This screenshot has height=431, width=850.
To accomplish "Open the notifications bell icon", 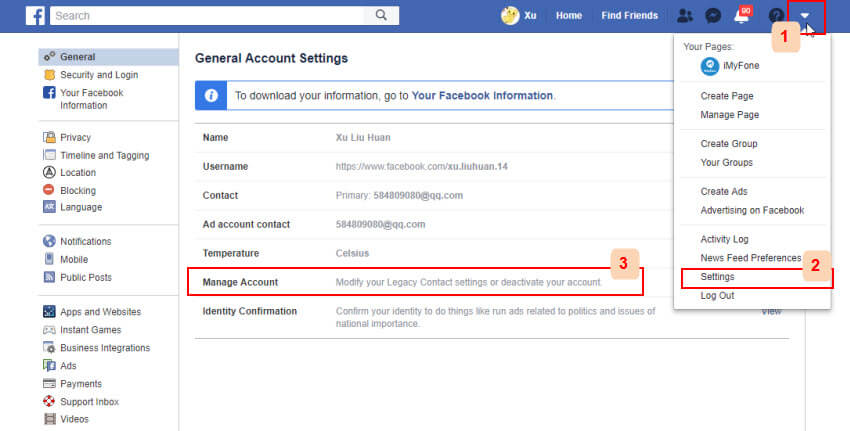I will 741,16.
